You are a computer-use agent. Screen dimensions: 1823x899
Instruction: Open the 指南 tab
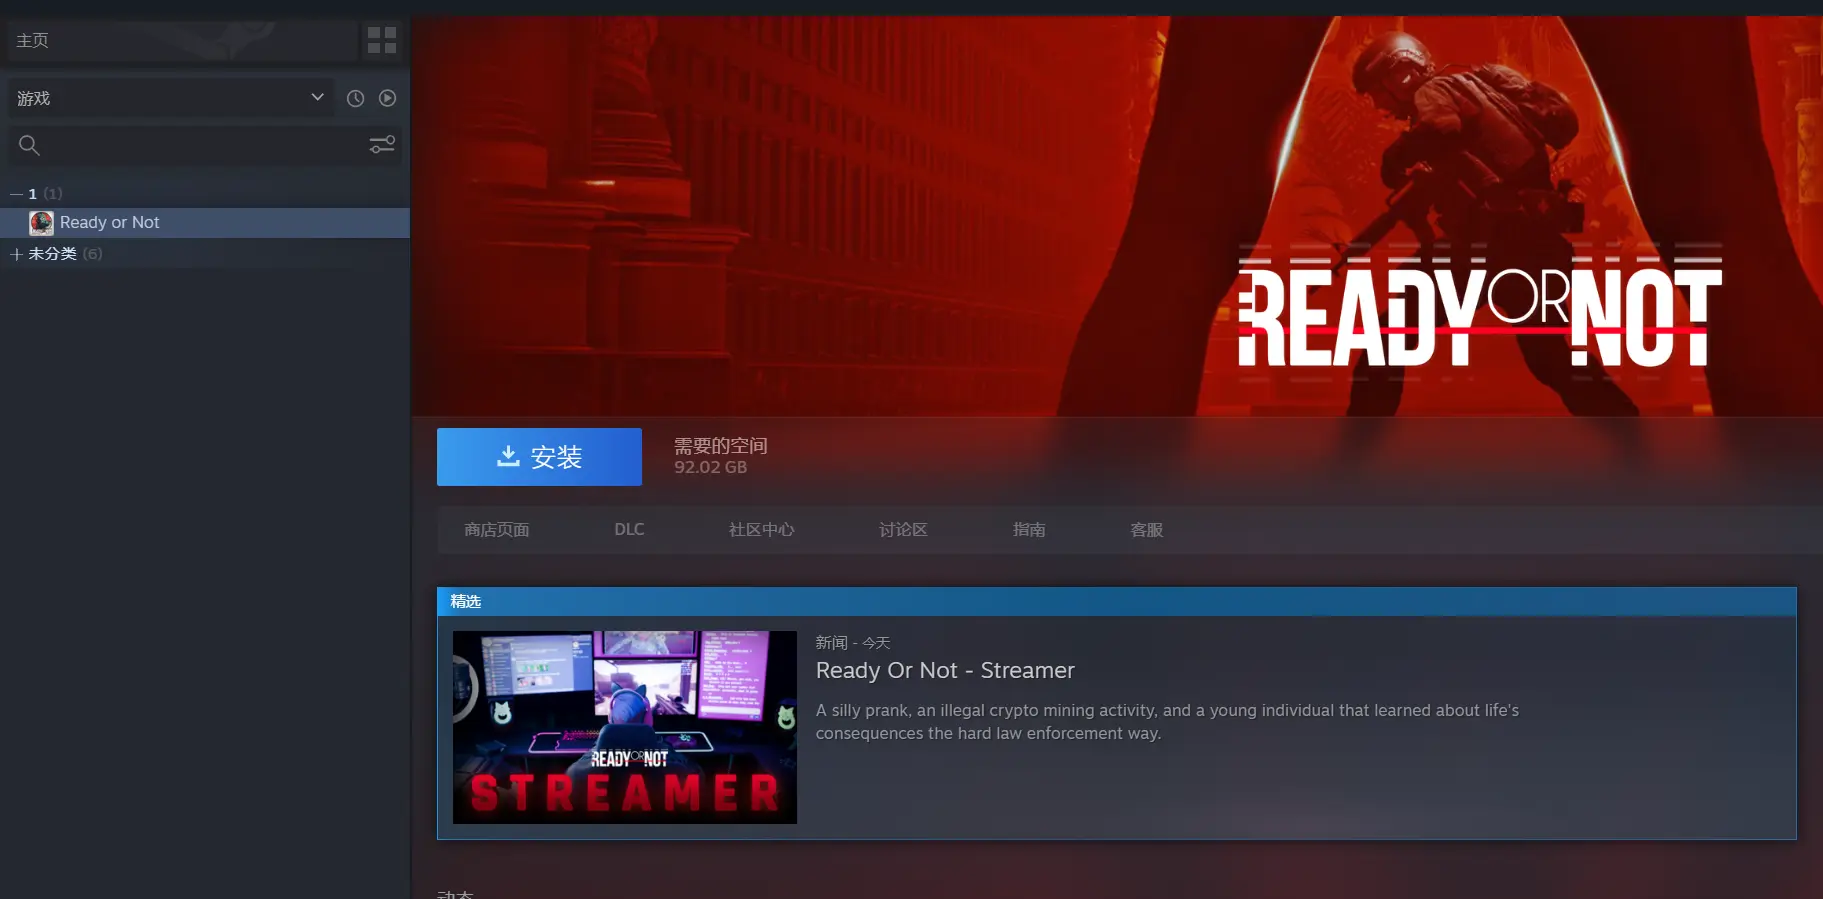coord(1029,530)
